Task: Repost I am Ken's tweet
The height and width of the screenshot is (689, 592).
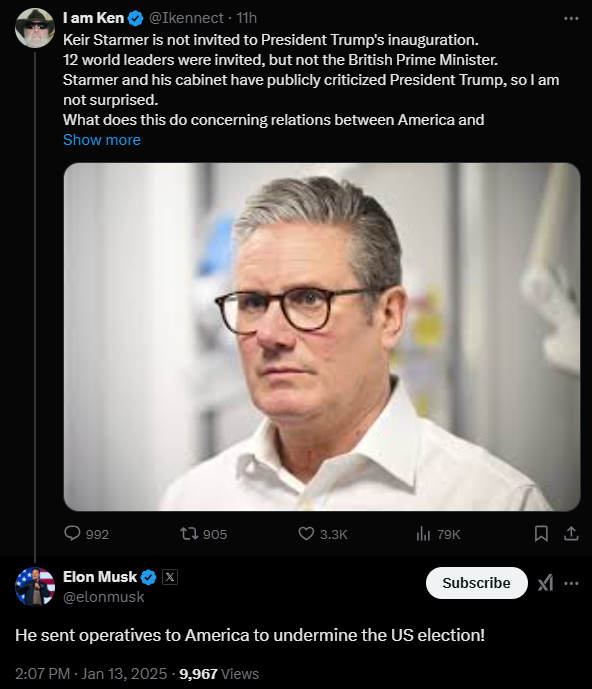Action: 203,534
